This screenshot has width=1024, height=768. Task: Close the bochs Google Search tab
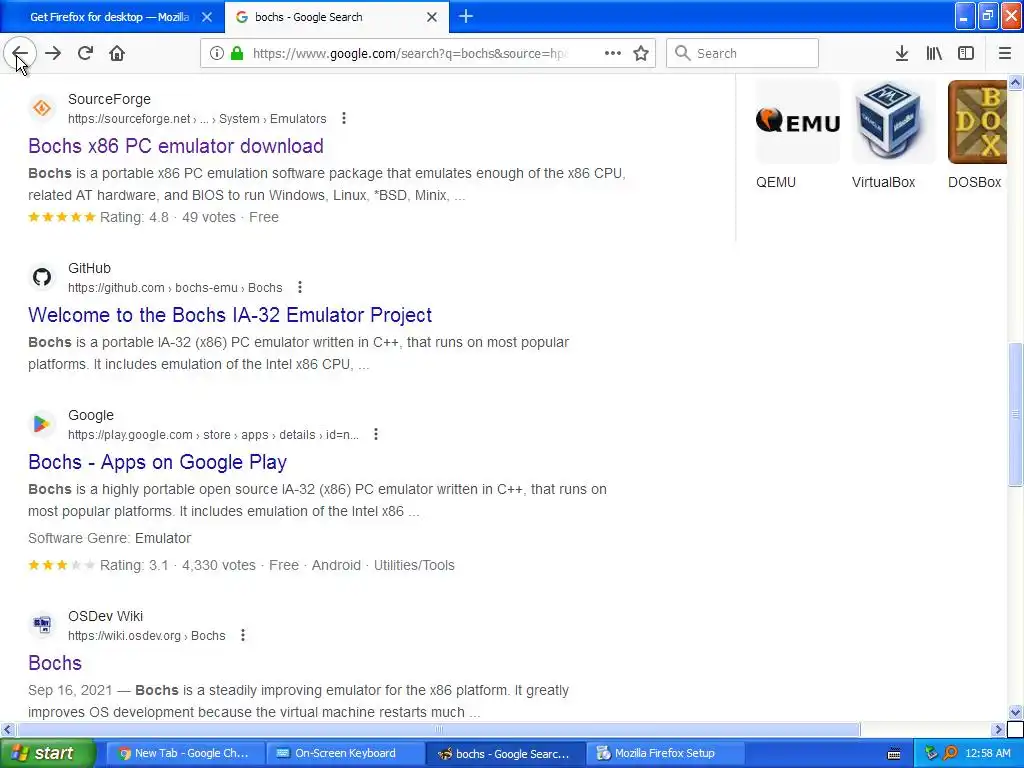point(432,17)
